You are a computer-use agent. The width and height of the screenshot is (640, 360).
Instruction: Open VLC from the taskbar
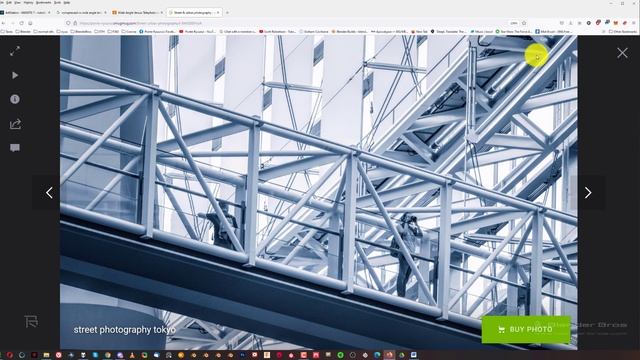(x=132, y=355)
